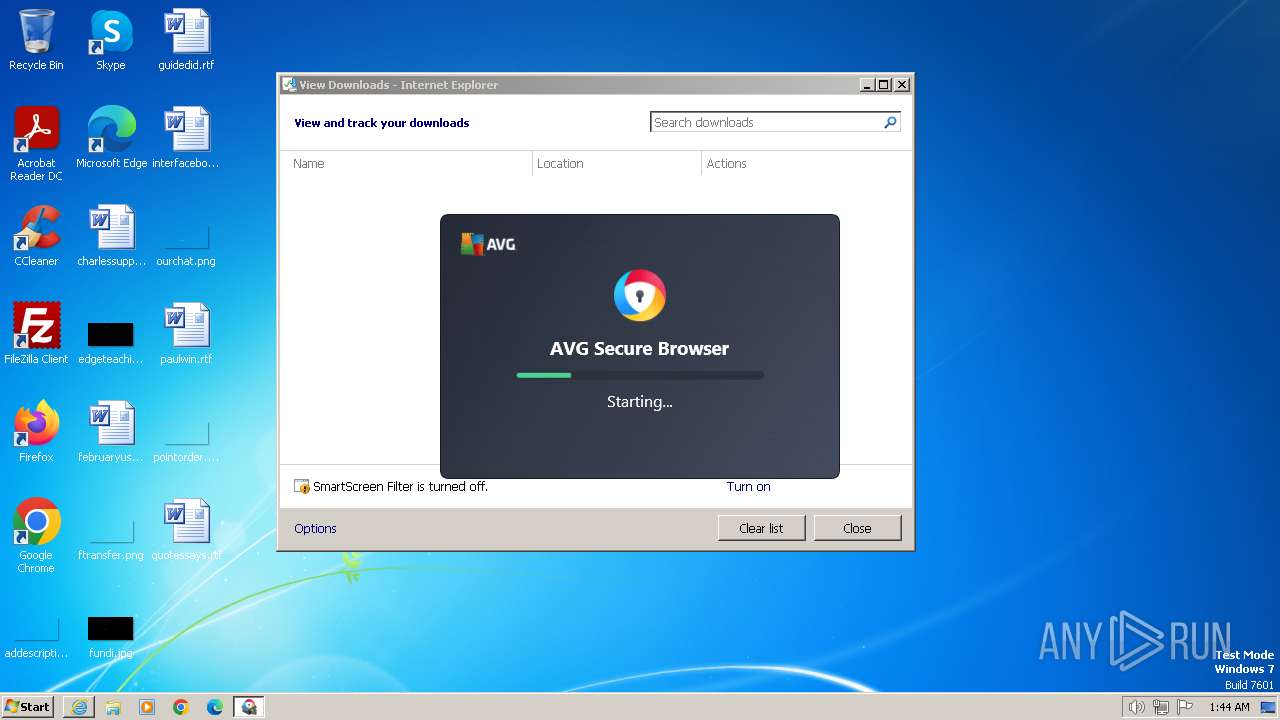Select the quotessays.rtf document icon
The height and width of the screenshot is (720, 1280).
(x=186, y=529)
